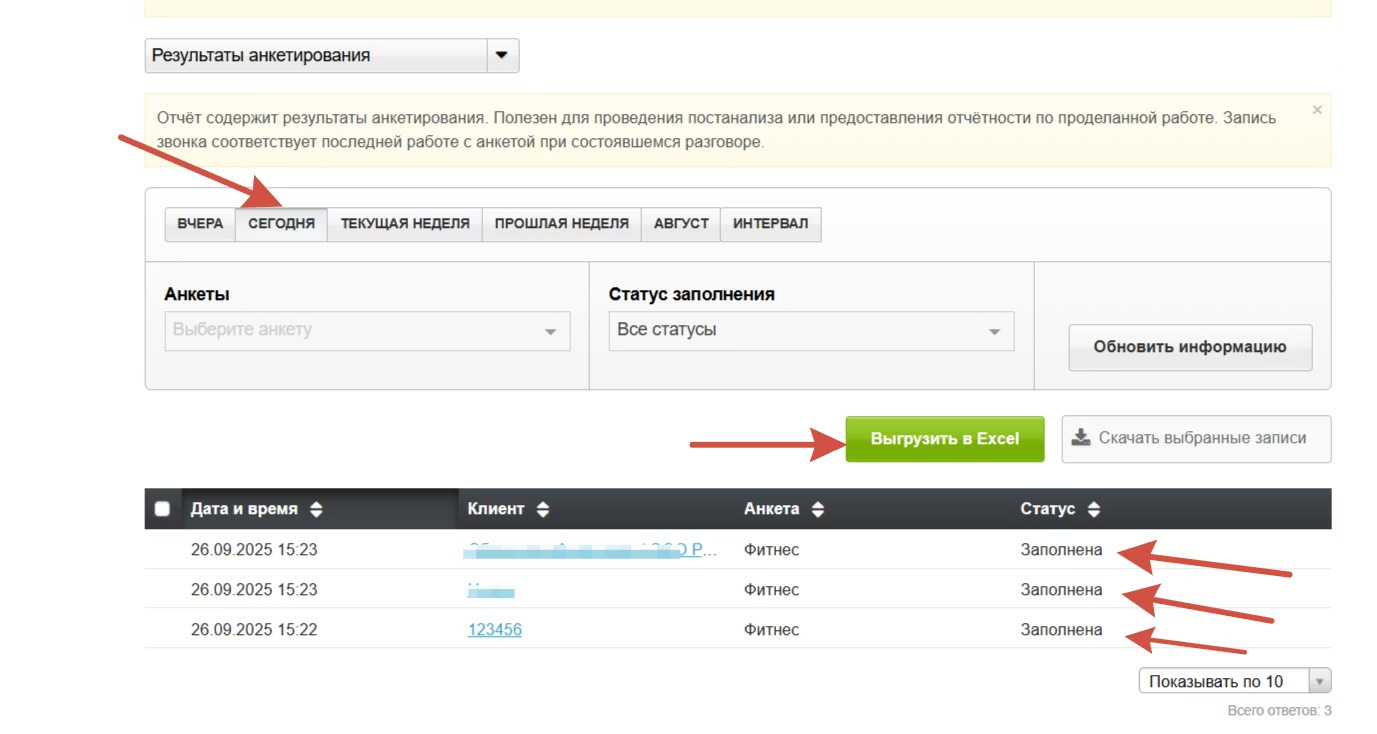The width and height of the screenshot is (1377, 734).
Task: Expand the Выберите анкету dropdown
Action: pyautogui.click(x=367, y=331)
